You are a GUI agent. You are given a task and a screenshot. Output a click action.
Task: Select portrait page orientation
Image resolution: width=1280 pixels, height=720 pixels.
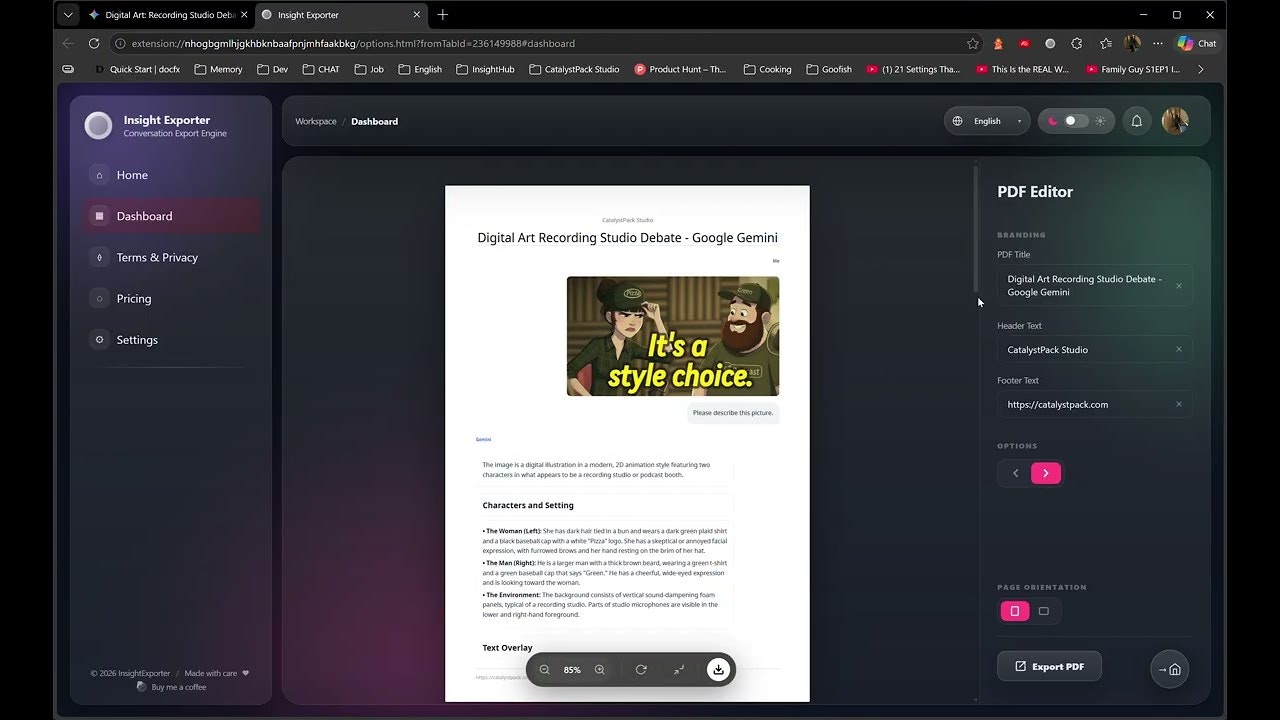click(x=1015, y=611)
